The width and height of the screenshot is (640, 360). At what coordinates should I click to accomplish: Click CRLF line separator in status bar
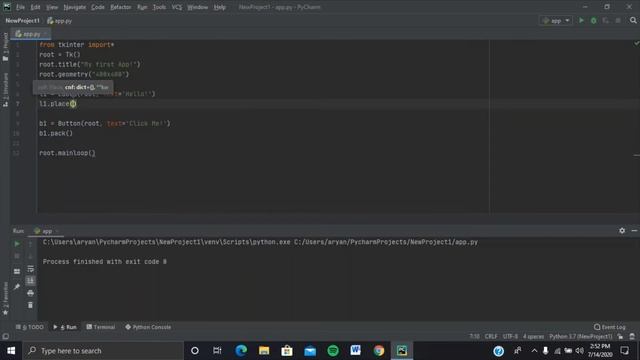(491, 337)
